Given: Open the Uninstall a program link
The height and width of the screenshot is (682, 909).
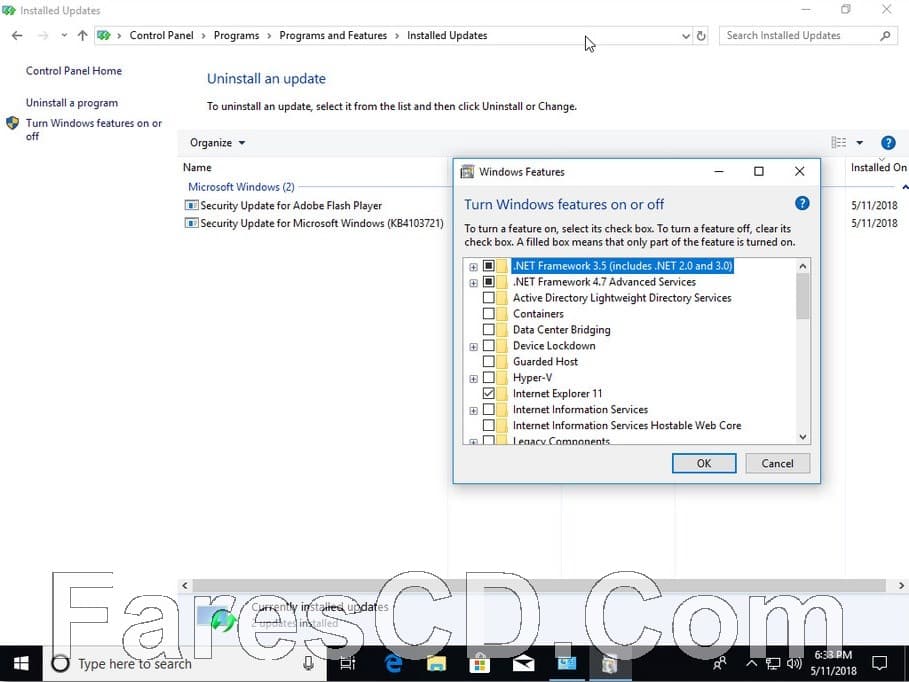Looking at the screenshot, I should tap(72, 103).
